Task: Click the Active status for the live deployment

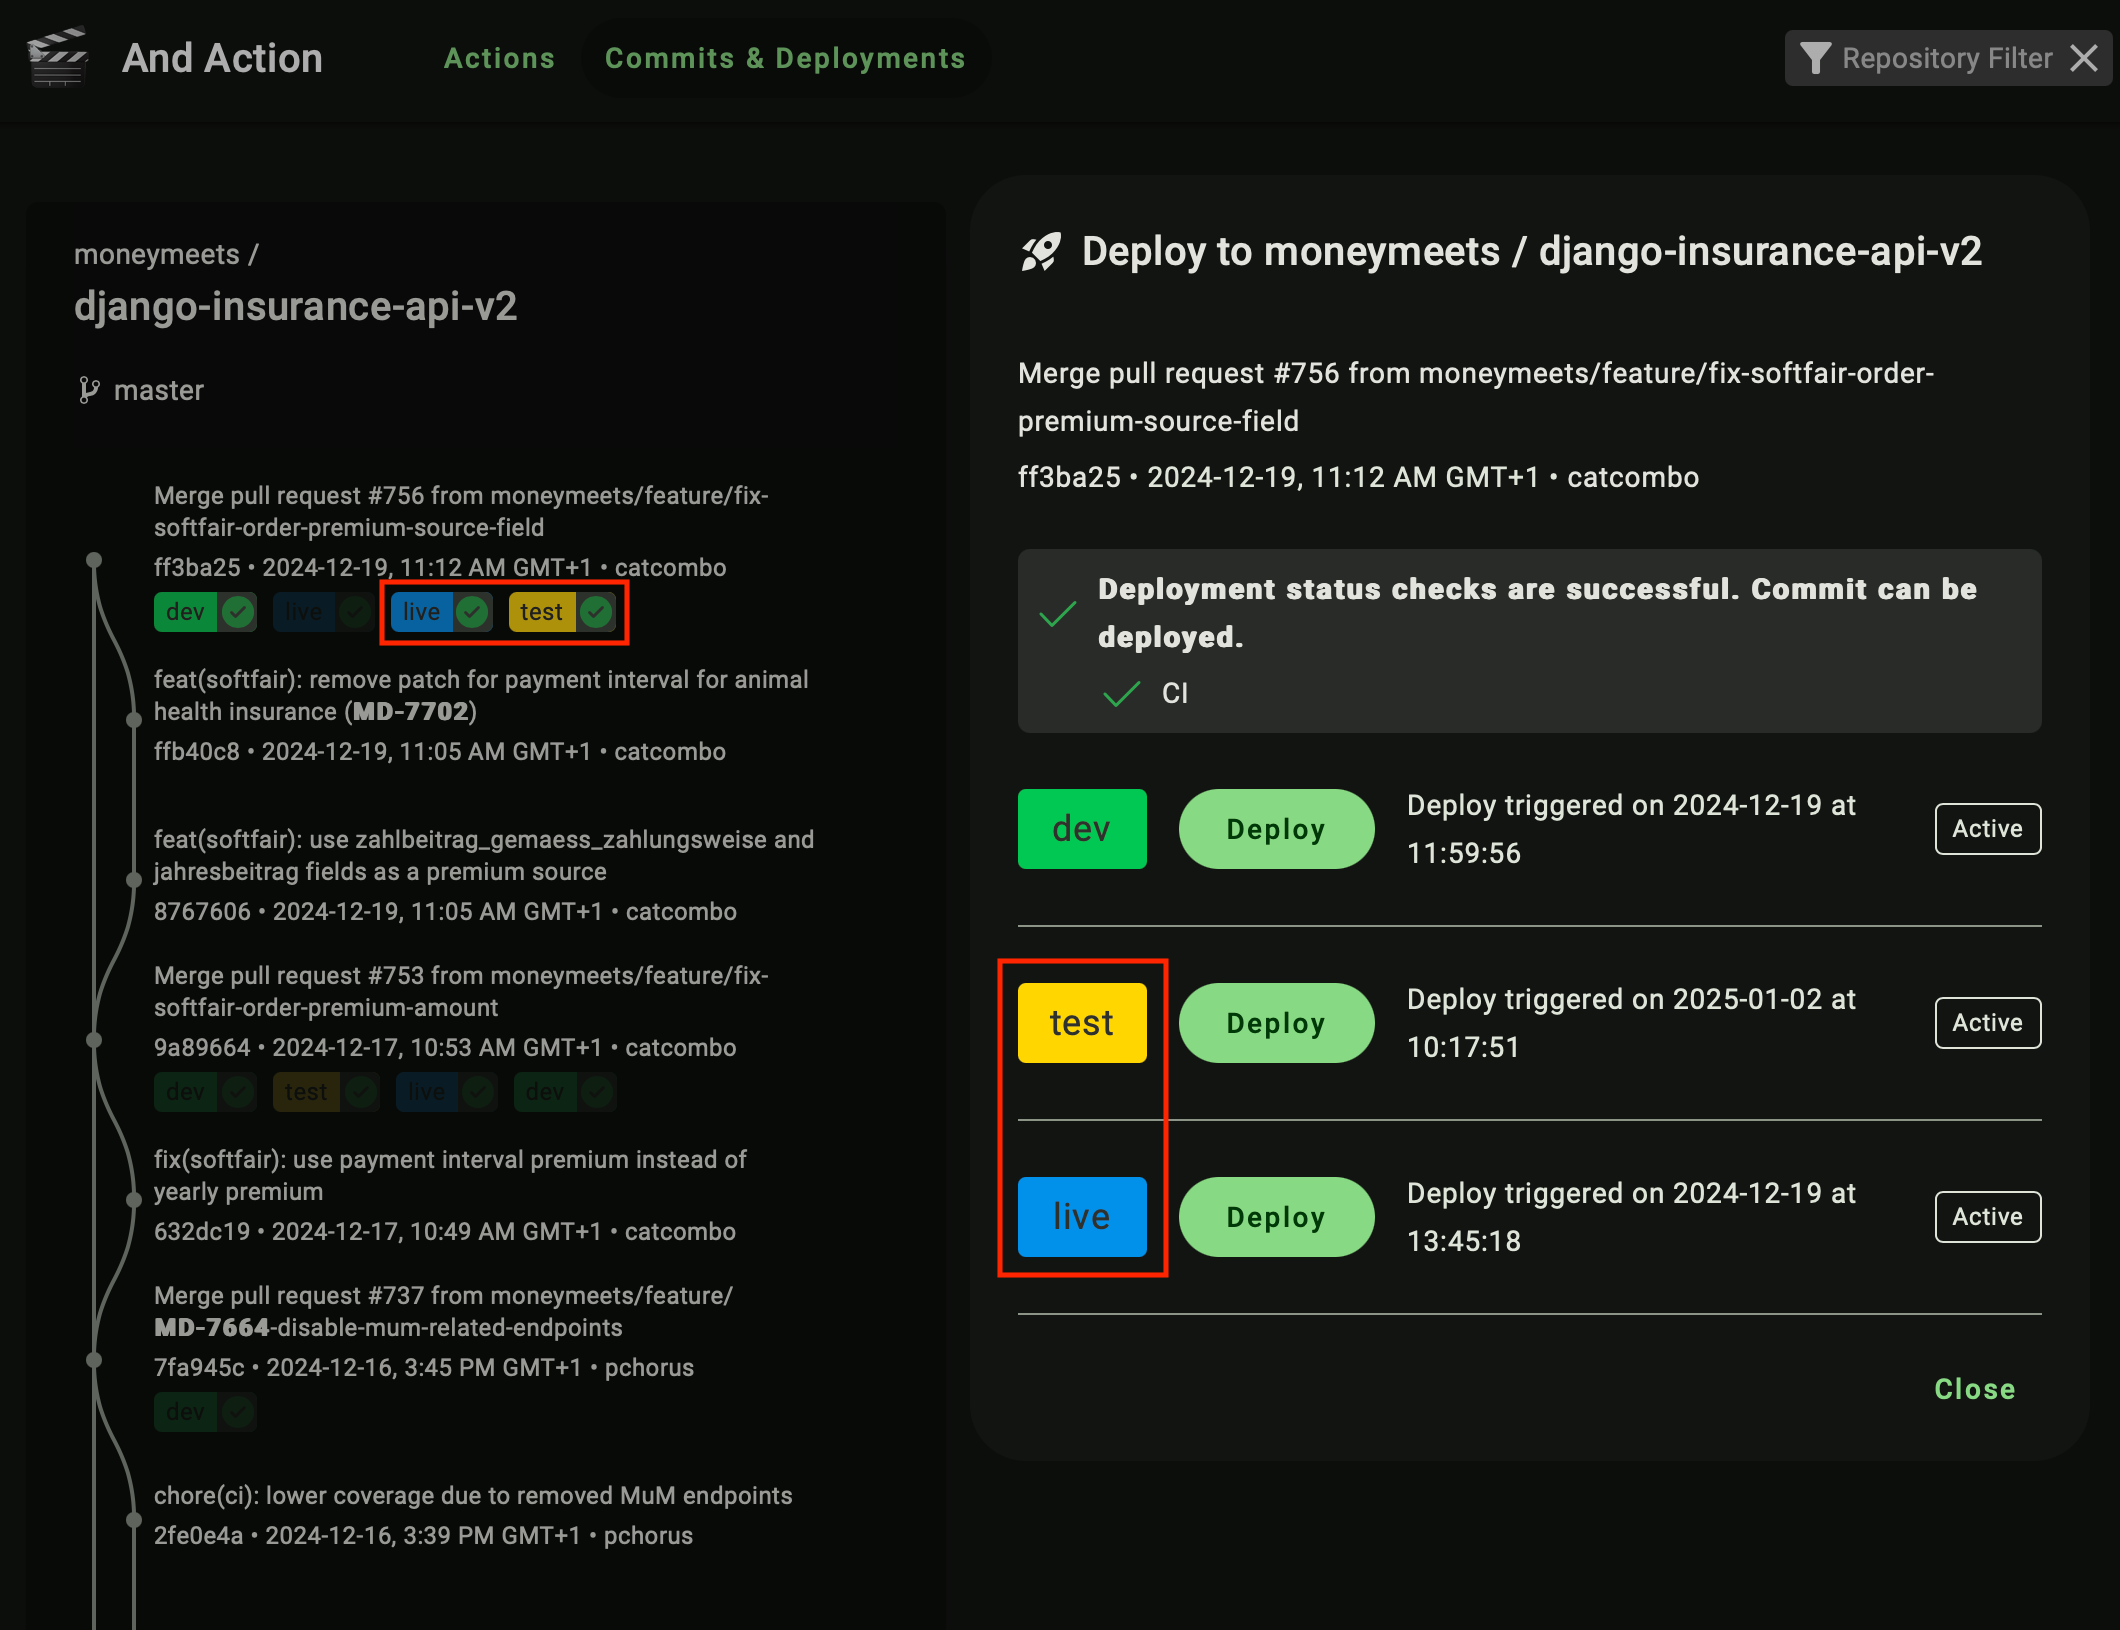Action: [1987, 1217]
